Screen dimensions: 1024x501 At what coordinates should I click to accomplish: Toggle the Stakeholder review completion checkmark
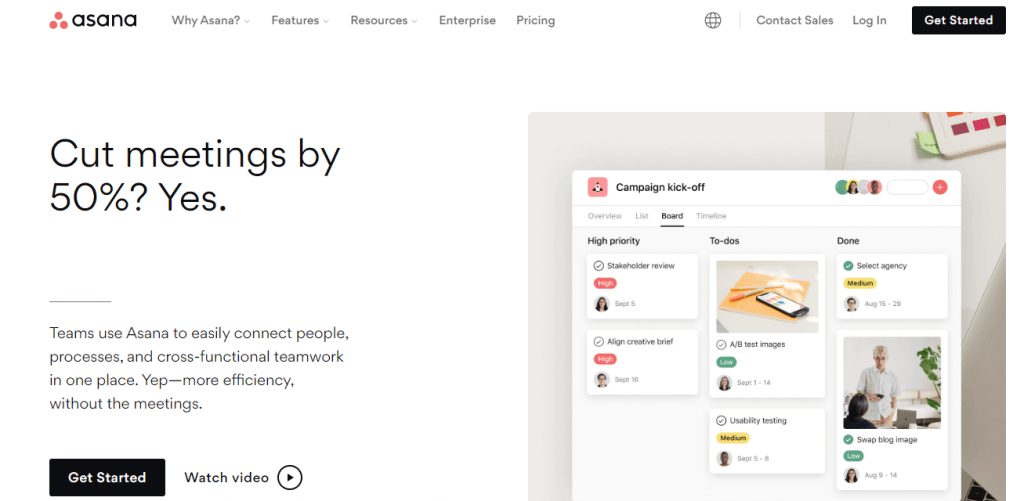coord(598,266)
